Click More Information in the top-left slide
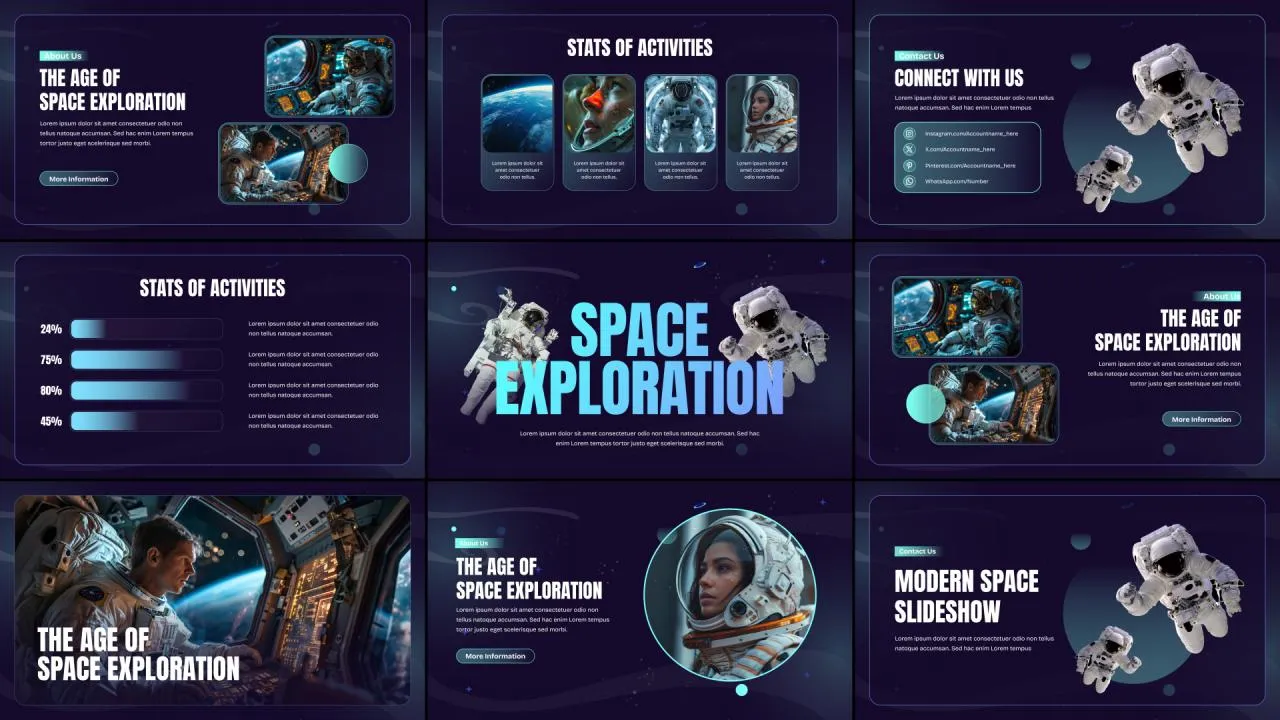 pos(79,179)
